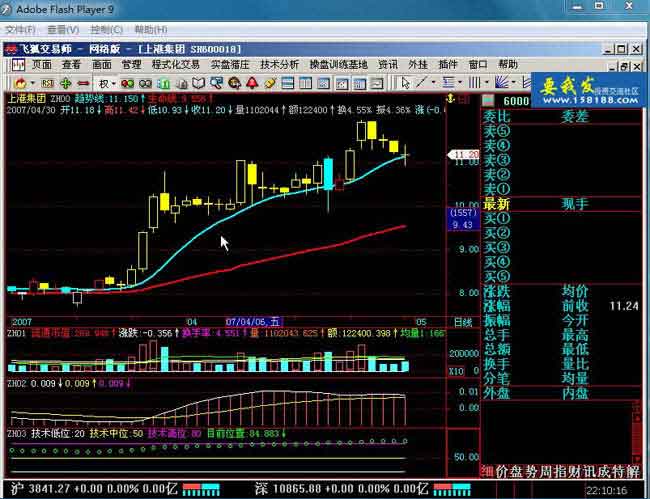Open the 技术分析 menu
This screenshot has height=499, width=650.
[279, 65]
